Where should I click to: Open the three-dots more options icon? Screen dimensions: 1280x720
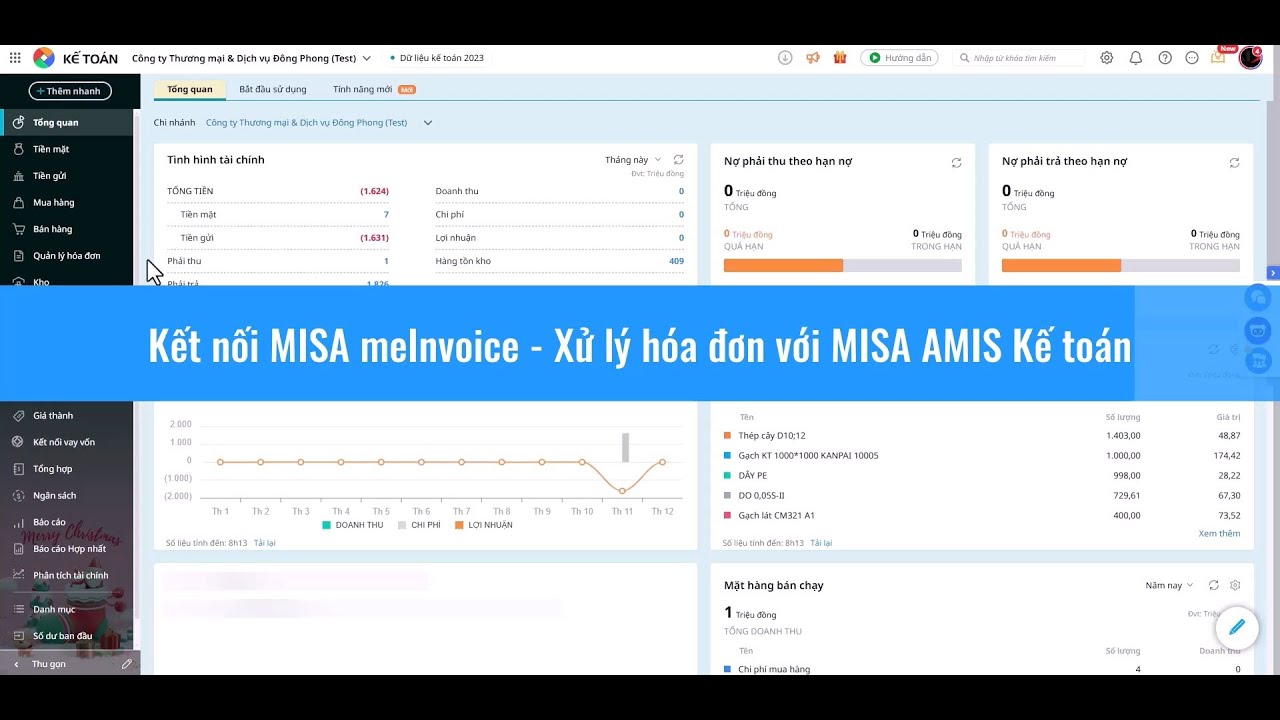(1192, 58)
